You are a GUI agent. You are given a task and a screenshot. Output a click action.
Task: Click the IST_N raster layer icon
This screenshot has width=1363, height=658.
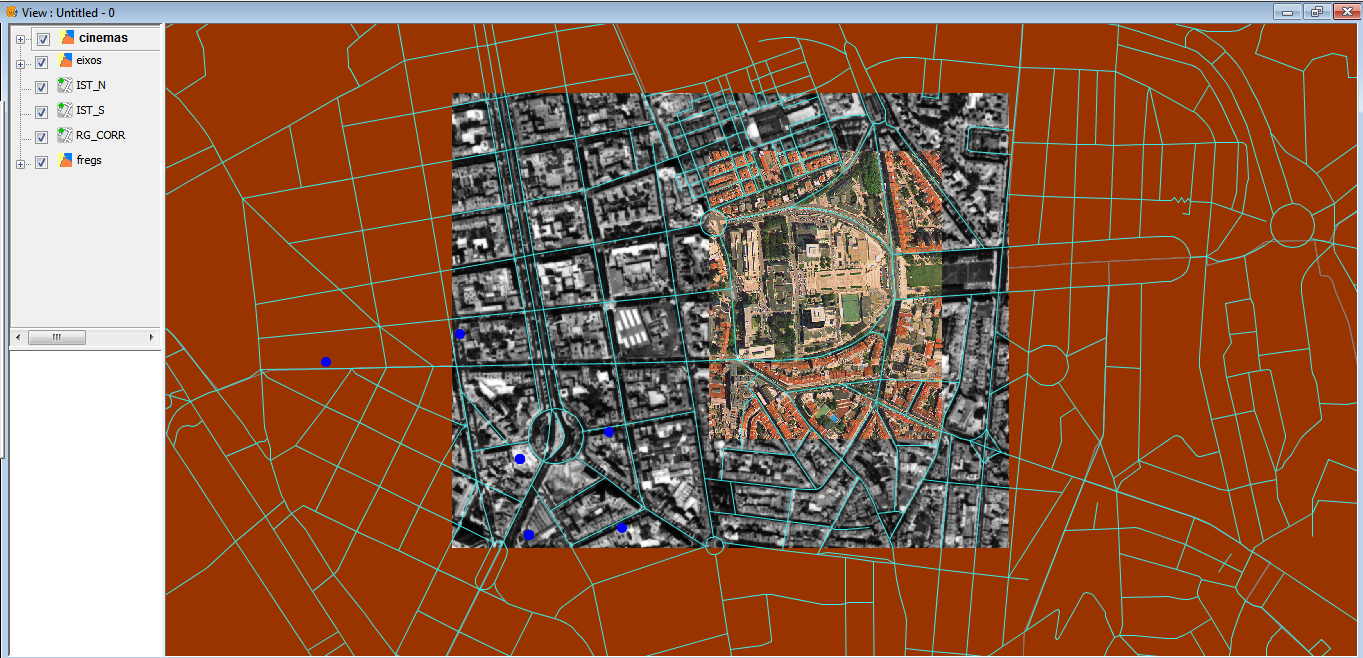click(x=66, y=86)
